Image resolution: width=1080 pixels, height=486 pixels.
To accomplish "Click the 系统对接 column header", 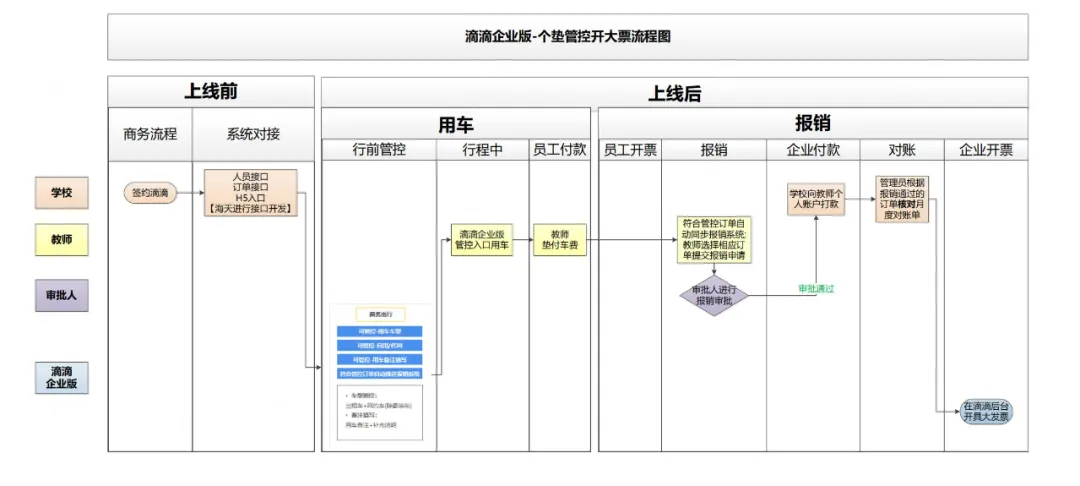I will pyautogui.click(x=253, y=134).
